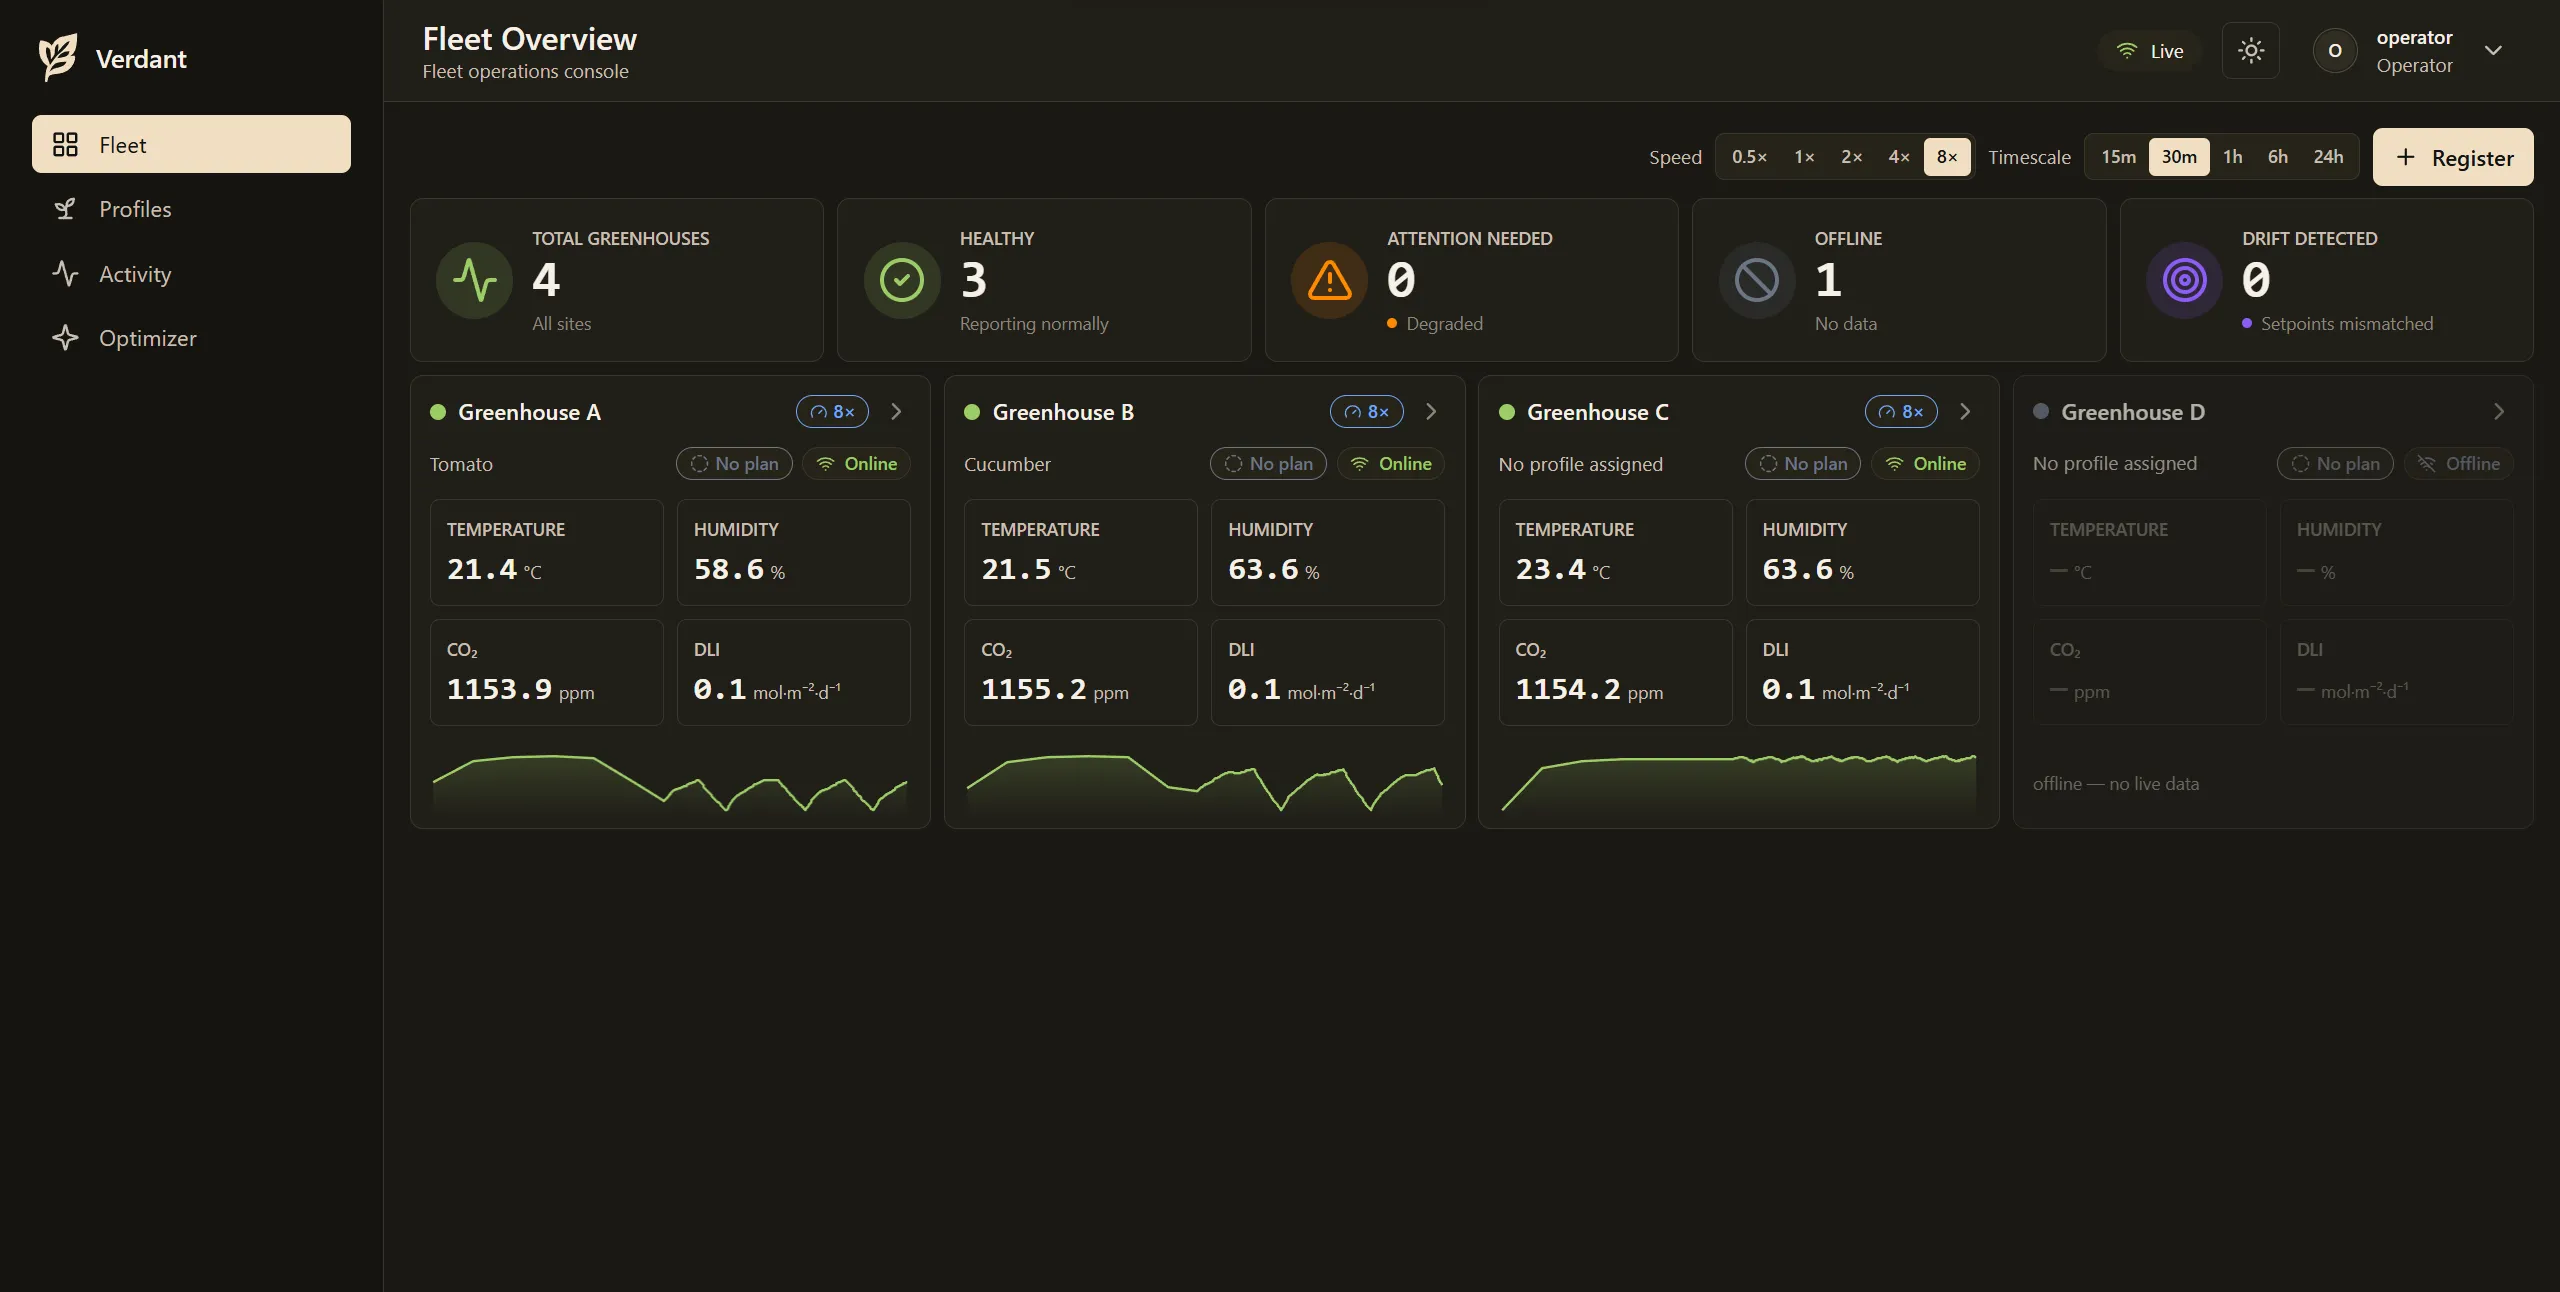Screen dimensions: 2560x1292
Task: Open the Profiles page
Action: 191,209
